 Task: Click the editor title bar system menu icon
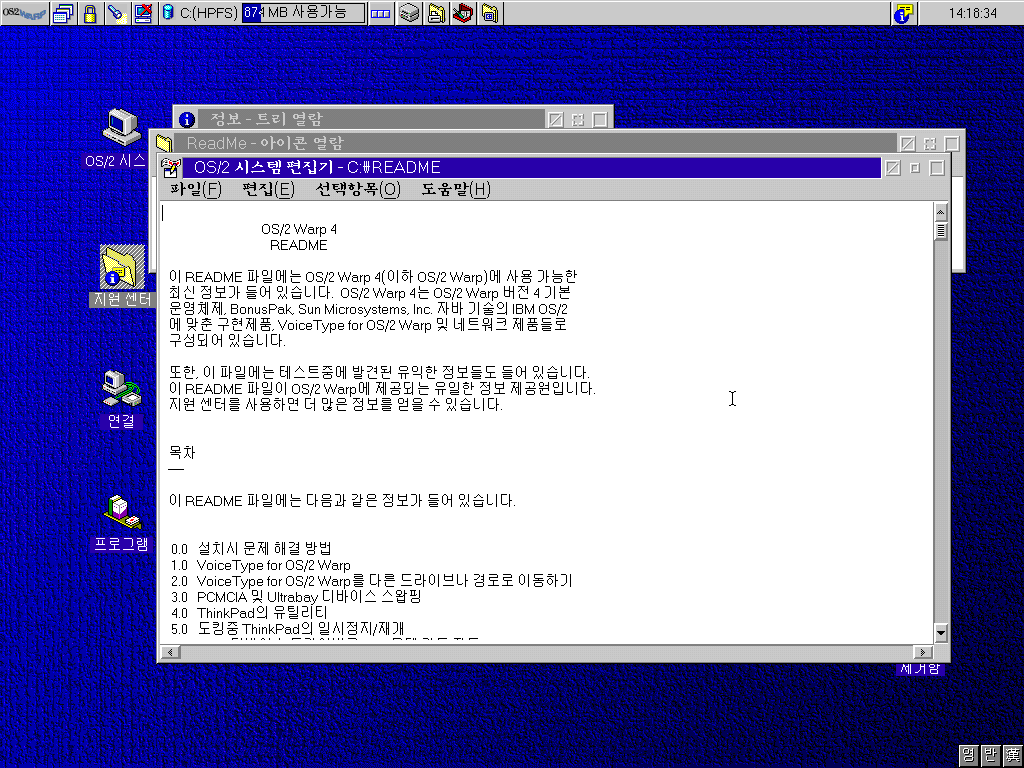(x=170, y=168)
